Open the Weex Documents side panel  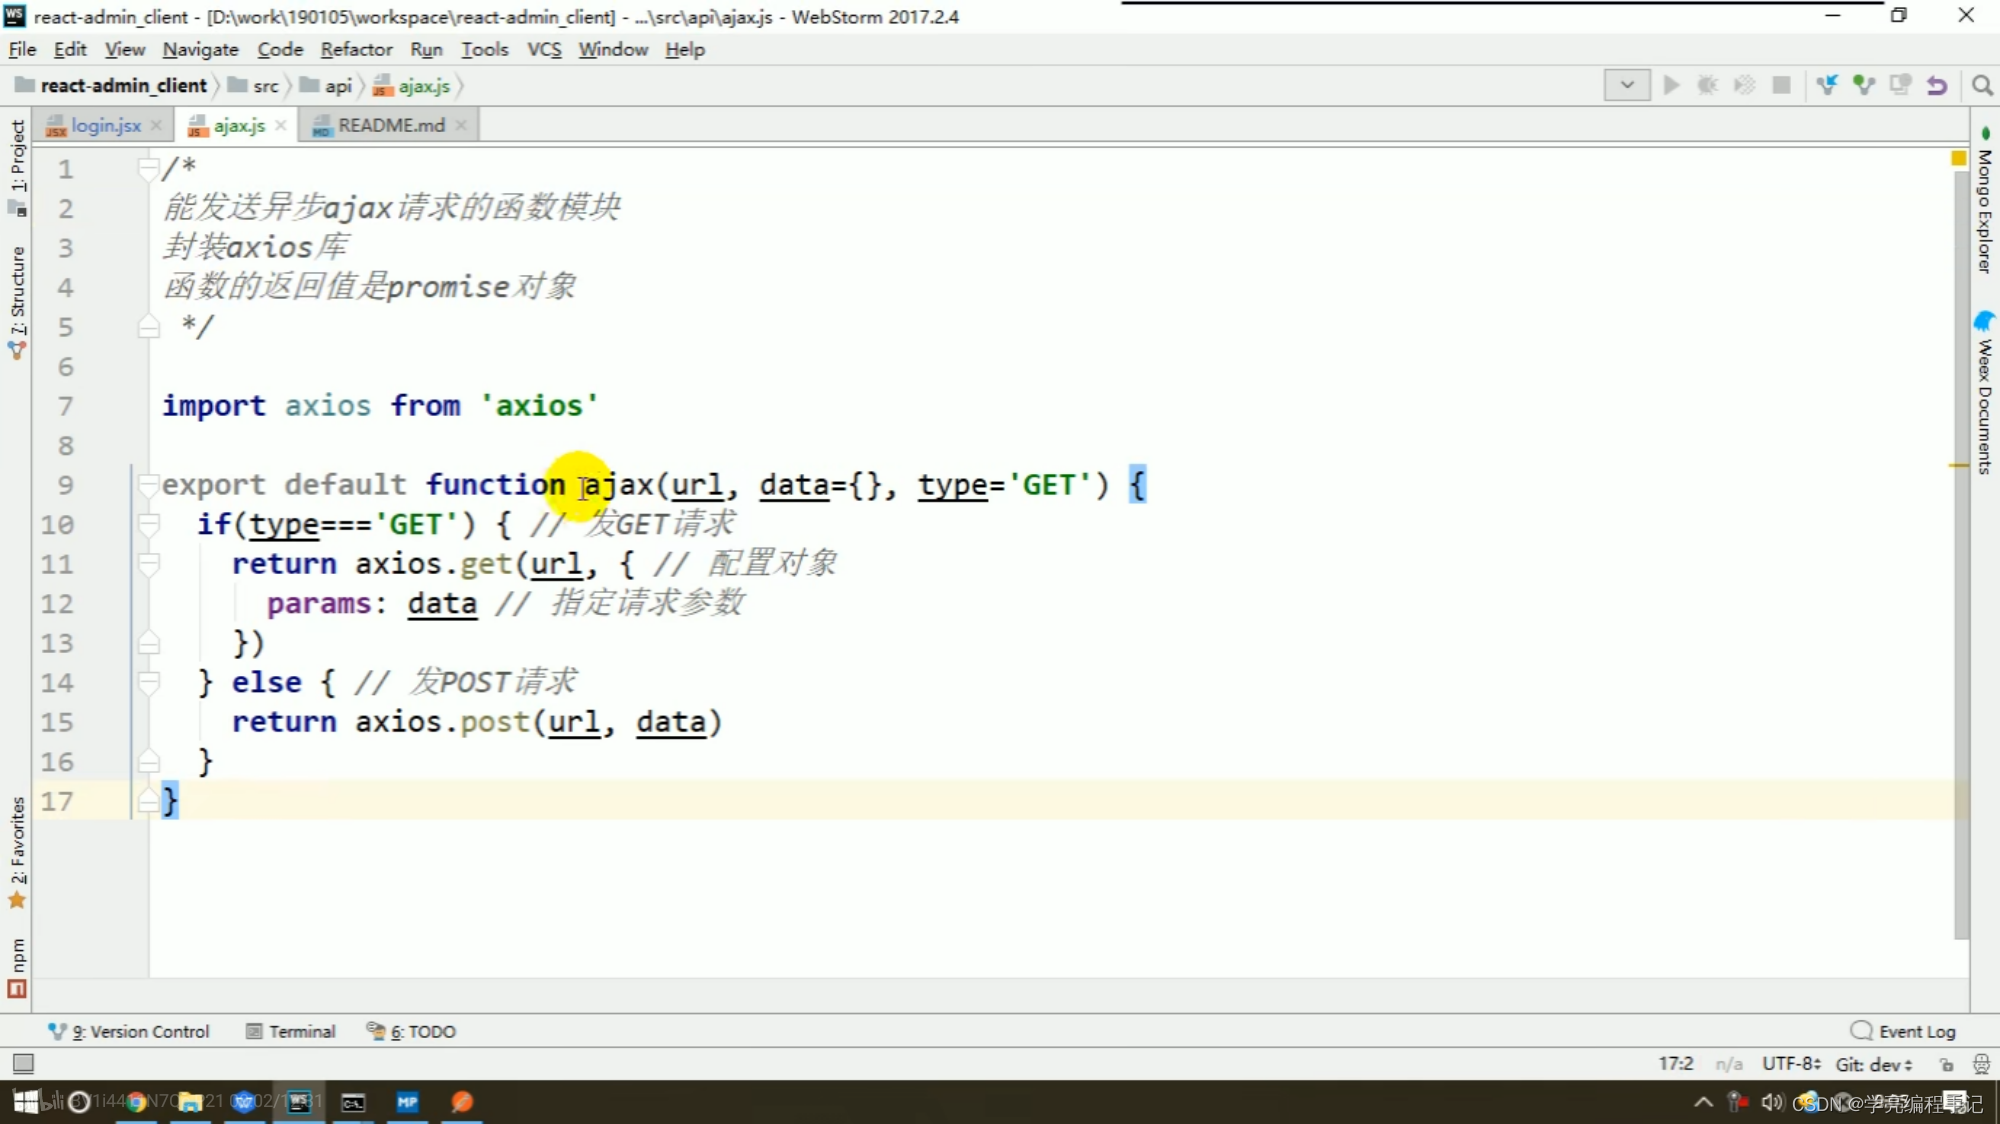[x=1985, y=393]
